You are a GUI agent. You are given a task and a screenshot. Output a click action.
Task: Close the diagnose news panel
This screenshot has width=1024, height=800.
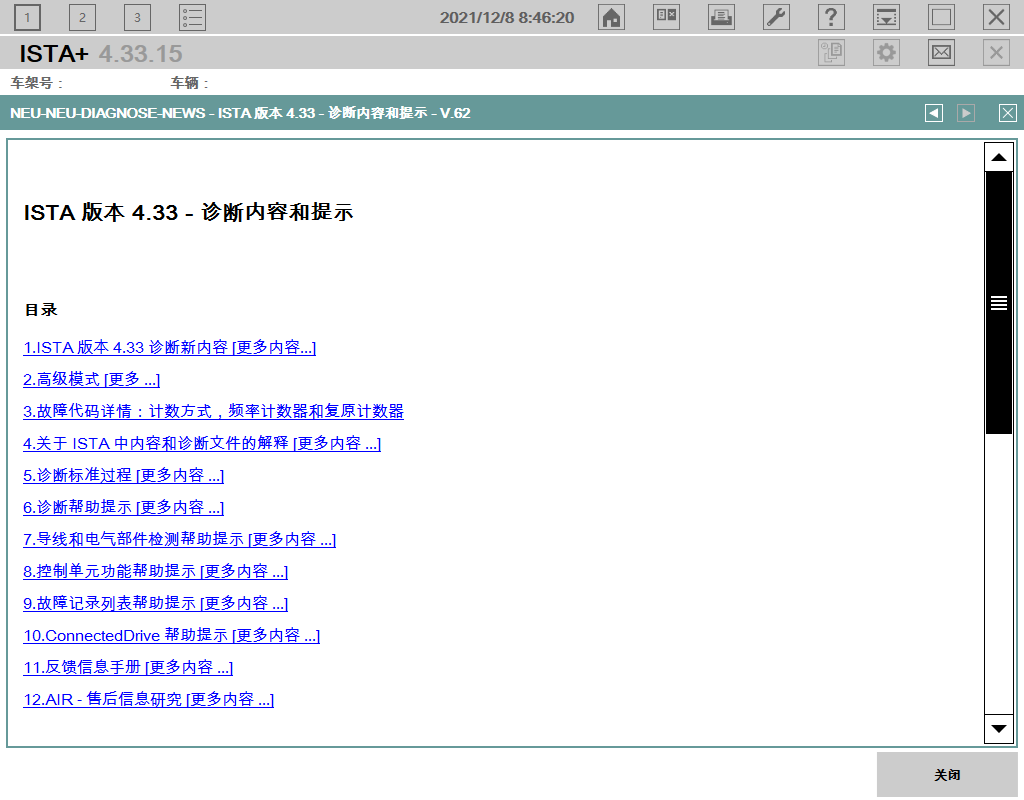[x=1008, y=113]
